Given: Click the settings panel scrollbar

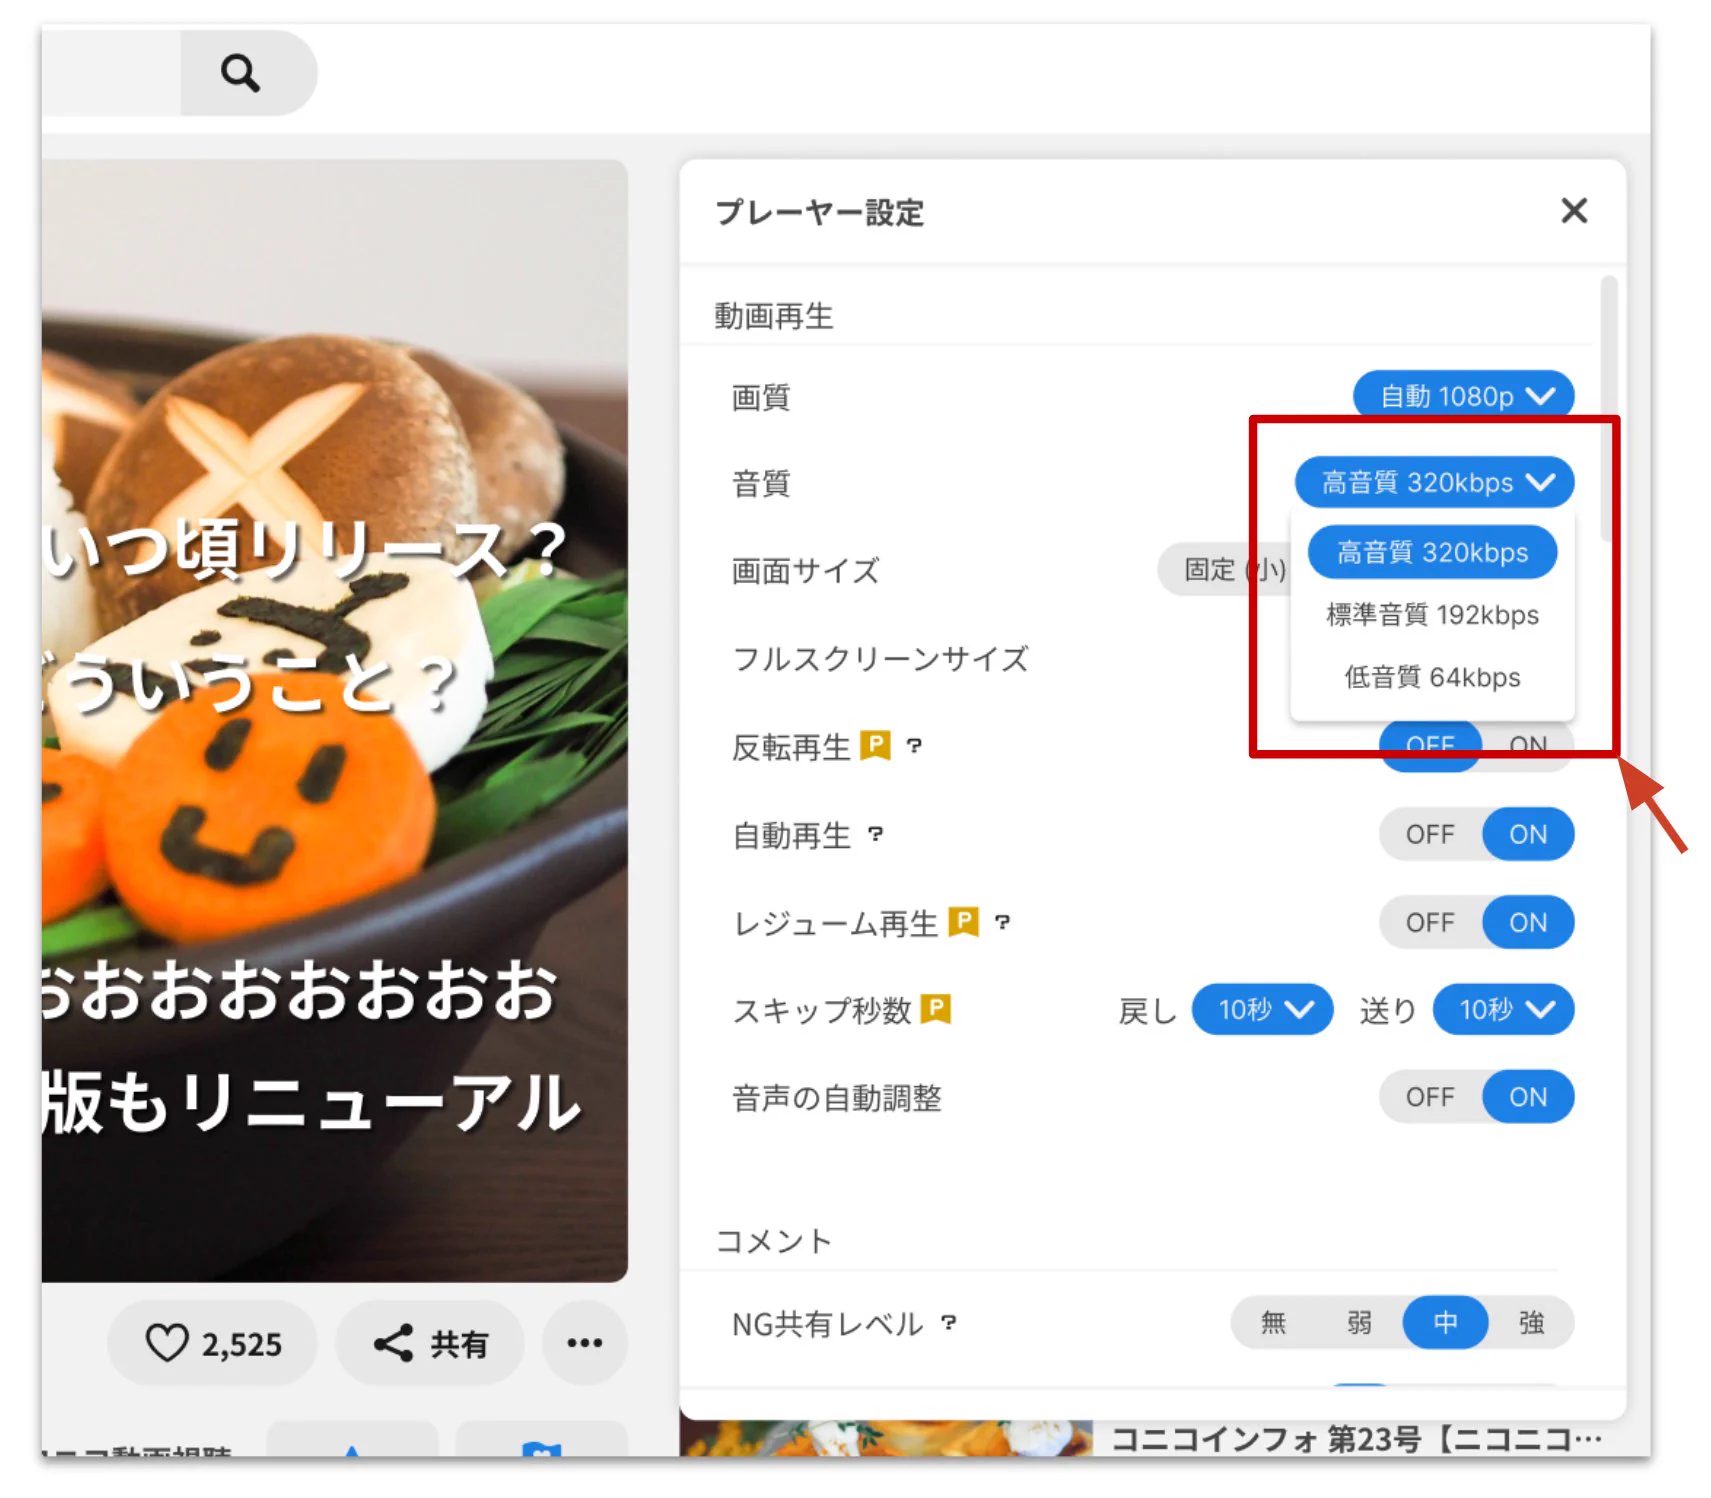Looking at the screenshot, I should (1608, 410).
